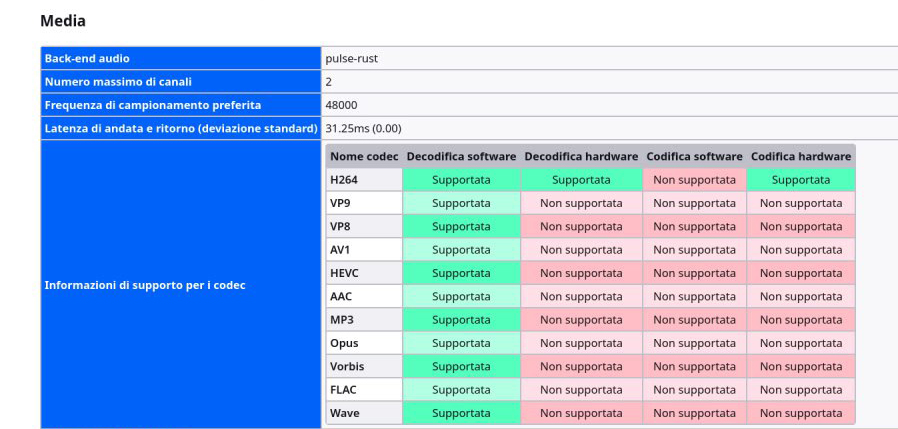This screenshot has width=898, height=429.
Task: Select the 31.25ms (0.00) latency value
Action: click(x=363, y=128)
